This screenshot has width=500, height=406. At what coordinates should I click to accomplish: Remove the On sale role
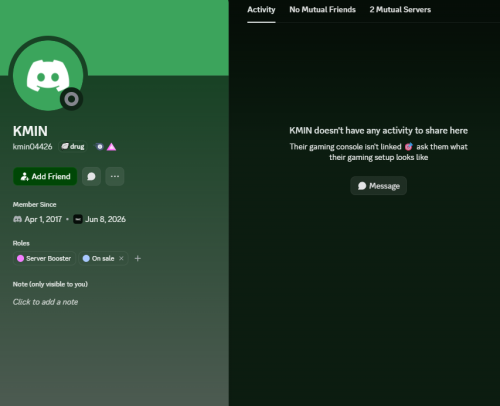pos(121,258)
